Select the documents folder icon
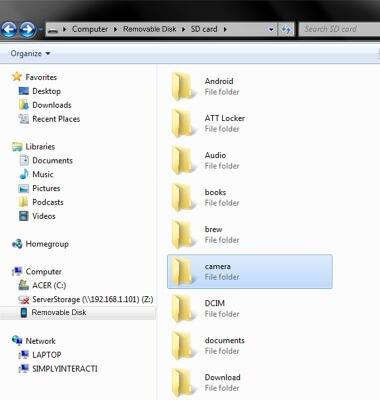This screenshot has height=400, width=380. click(182, 345)
